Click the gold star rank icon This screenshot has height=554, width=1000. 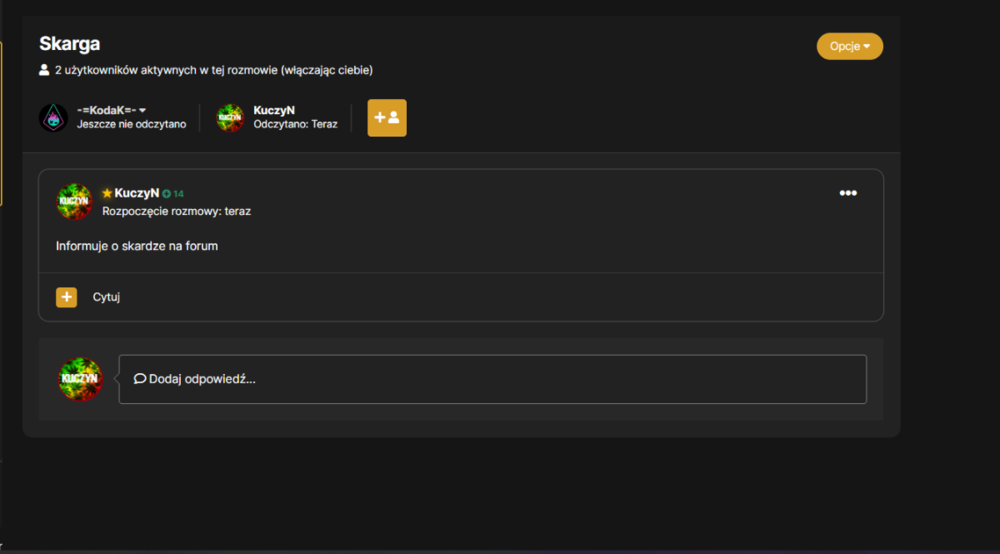[x=107, y=193]
